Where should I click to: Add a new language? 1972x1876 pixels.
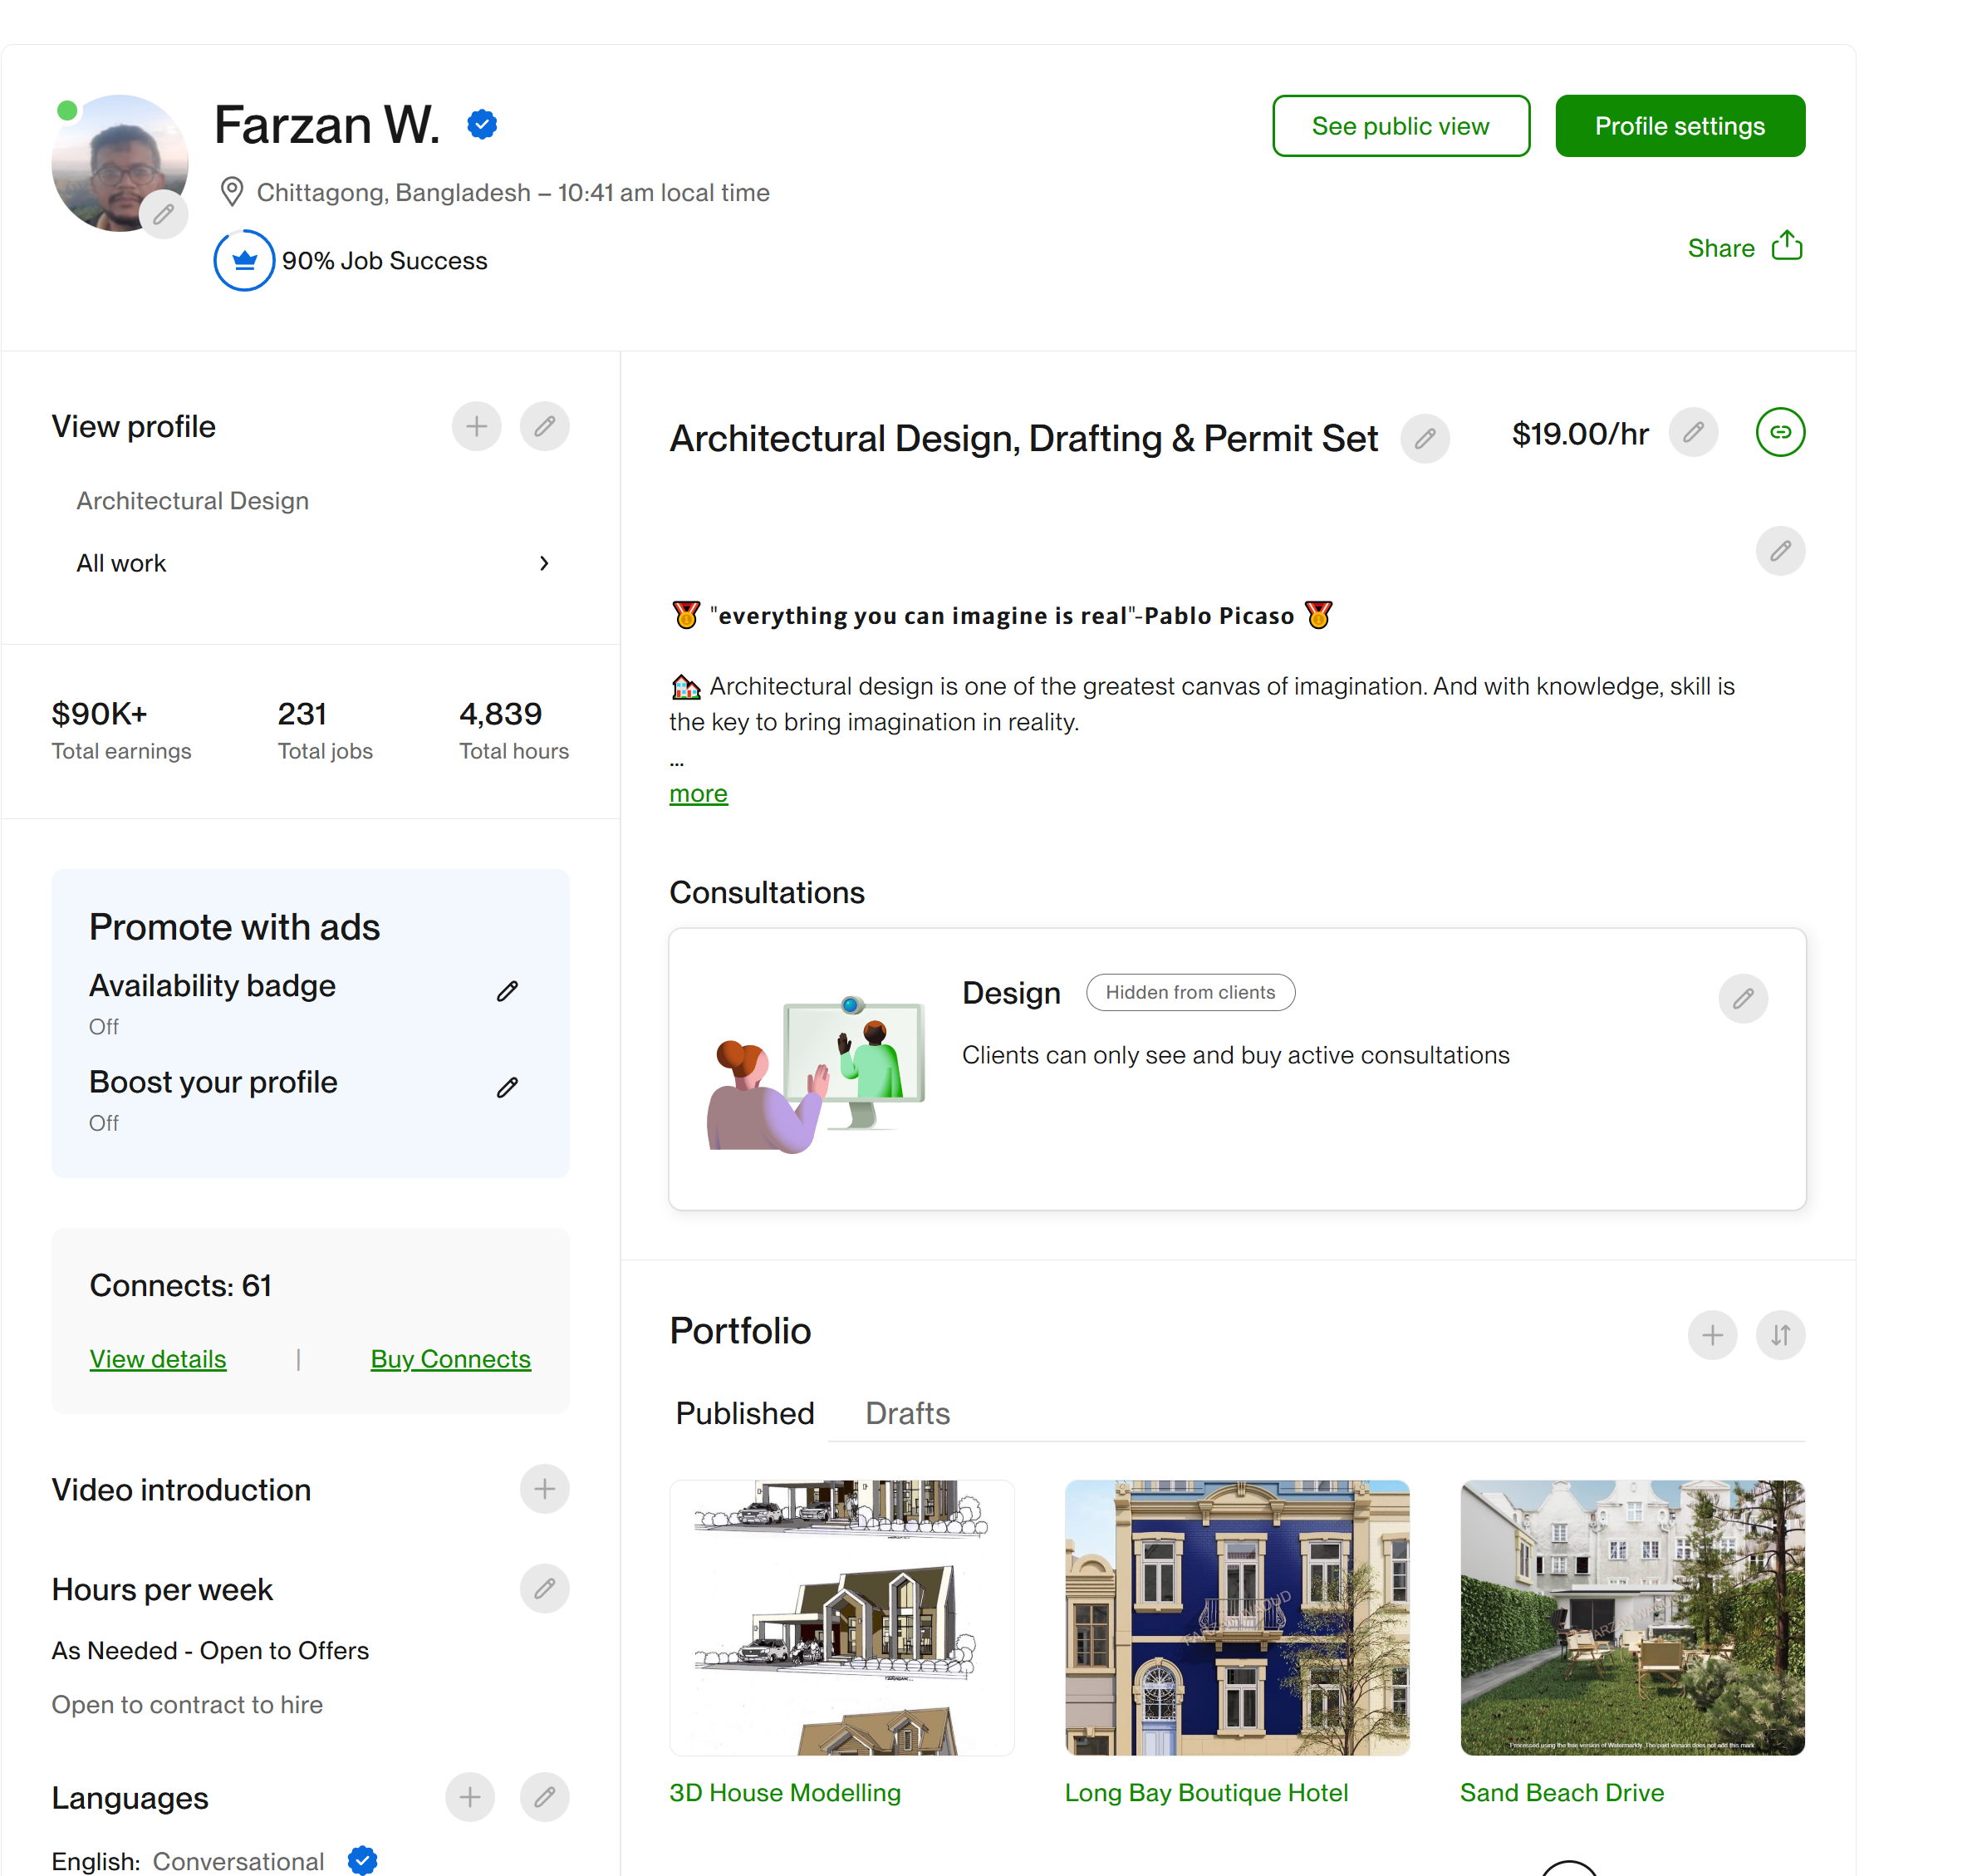(x=470, y=1797)
